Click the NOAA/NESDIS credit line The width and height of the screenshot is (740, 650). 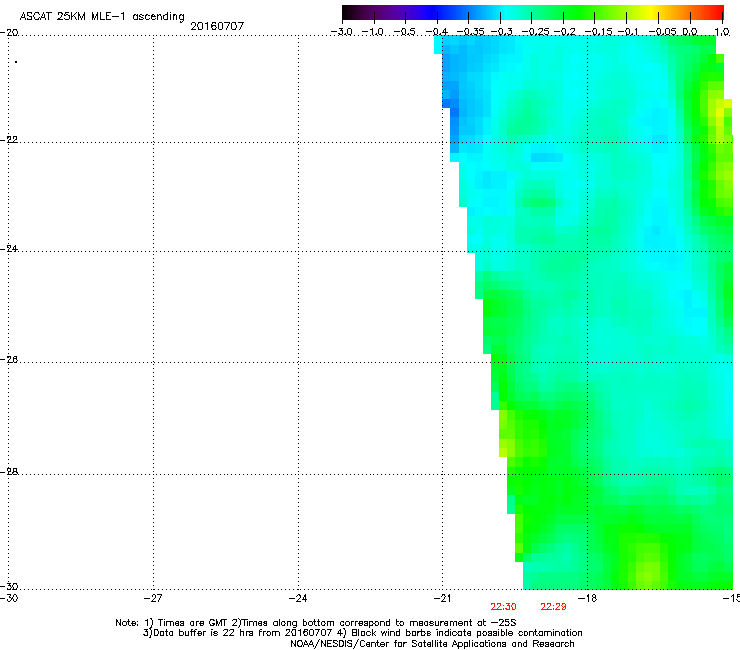[432, 644]
